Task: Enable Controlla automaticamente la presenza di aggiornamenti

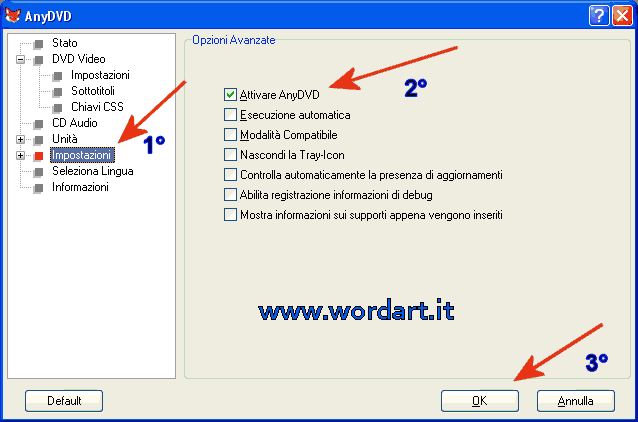Action: 230,175
